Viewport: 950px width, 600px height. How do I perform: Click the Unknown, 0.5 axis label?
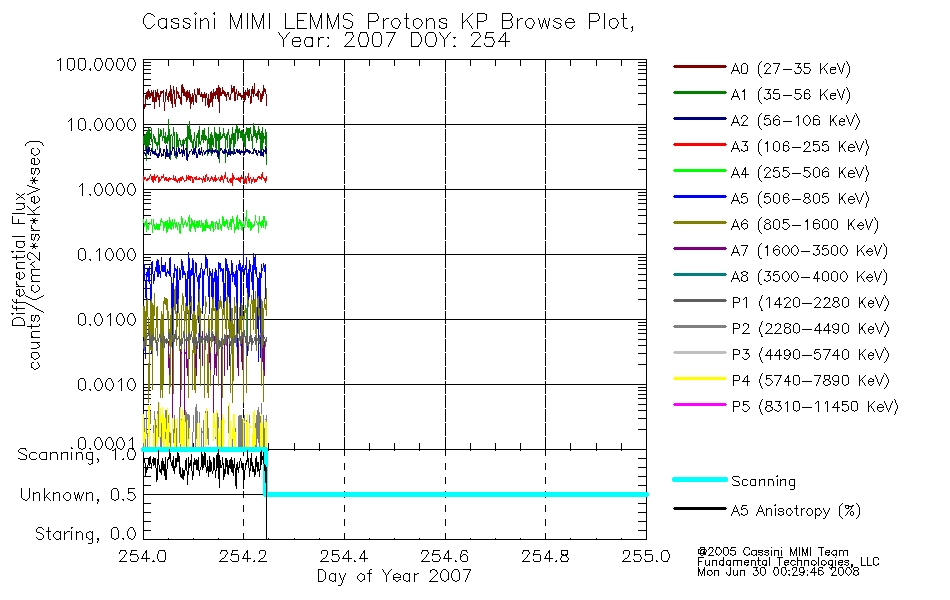78,495
